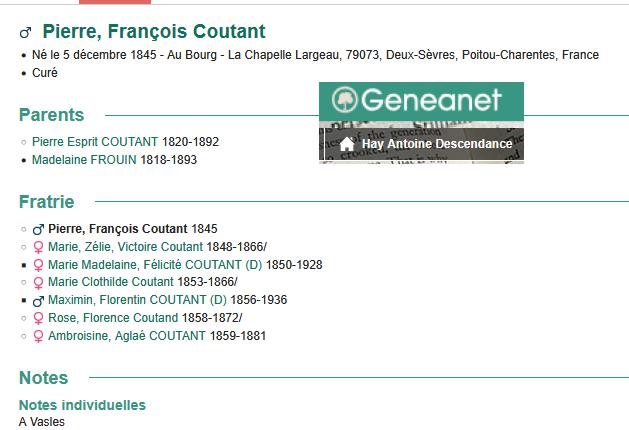Open sibling Ambroisine, Aglaé COUTANT
The width and height of the screenshot is (629, 430).
[x=127, y=336]
